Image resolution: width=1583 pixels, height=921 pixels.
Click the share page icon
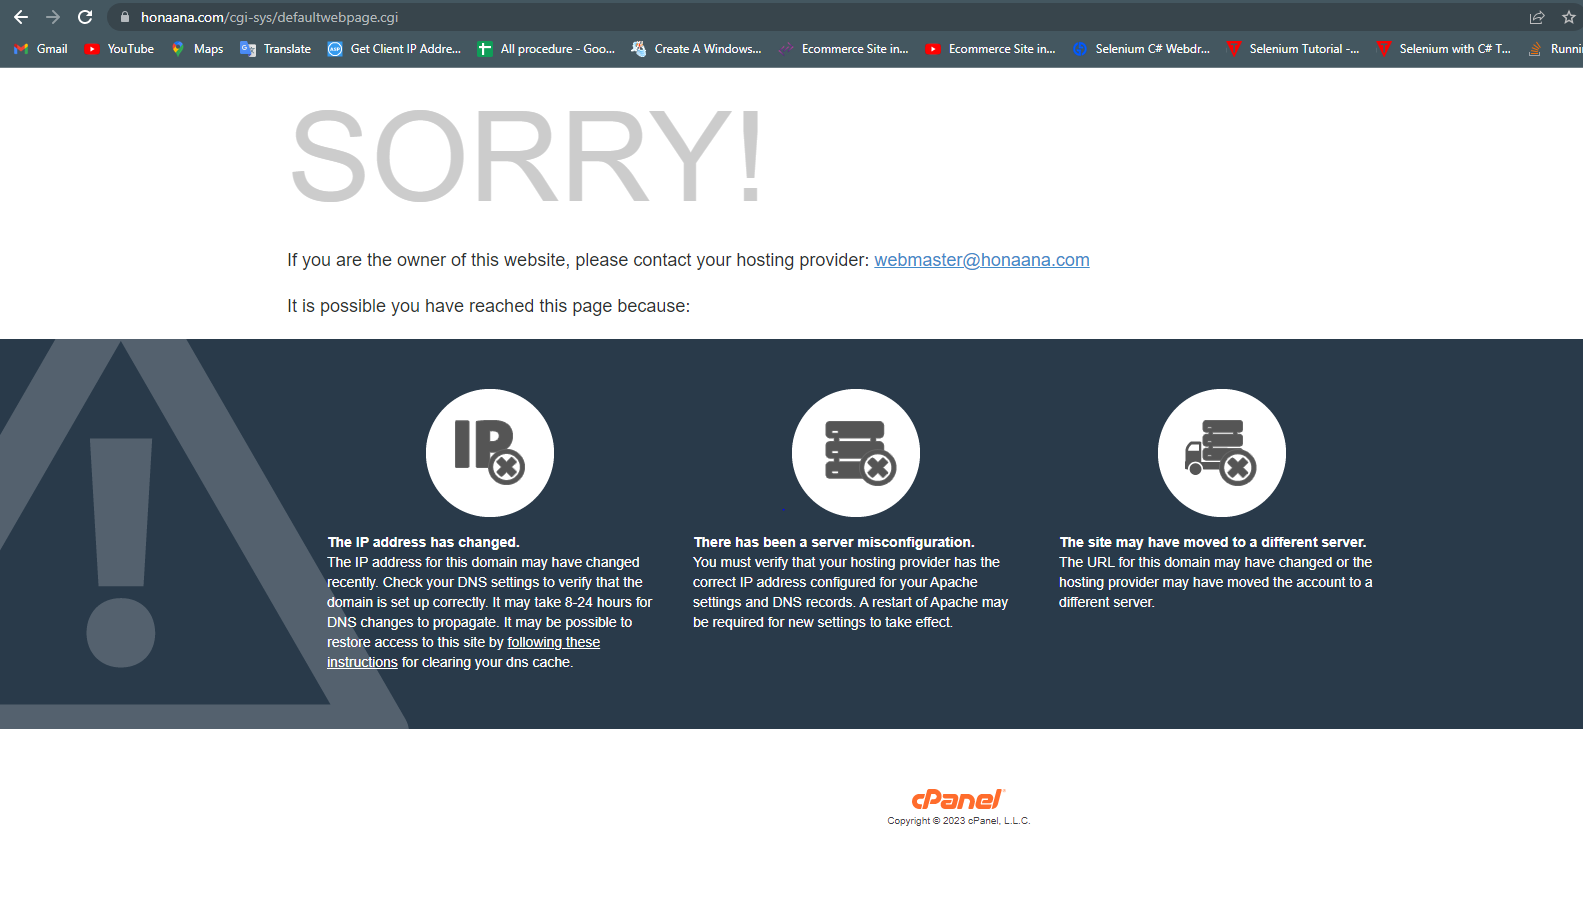click(x=1537, y=17)
